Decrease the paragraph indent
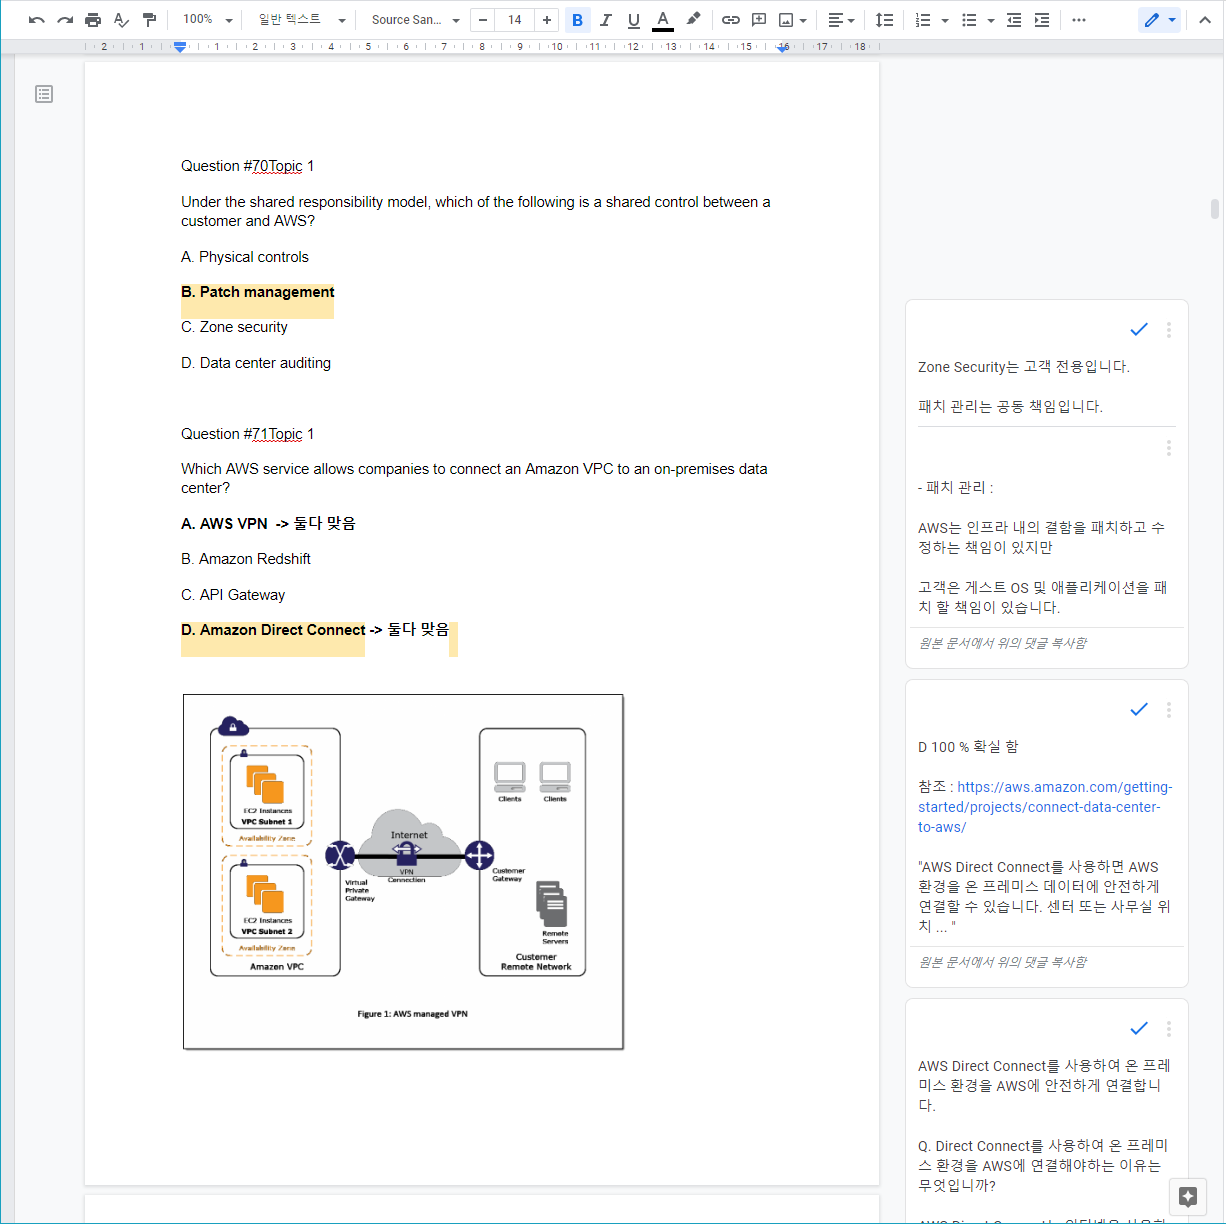This screenshot has height=1224, width=1226. [x=1014, y=20]
